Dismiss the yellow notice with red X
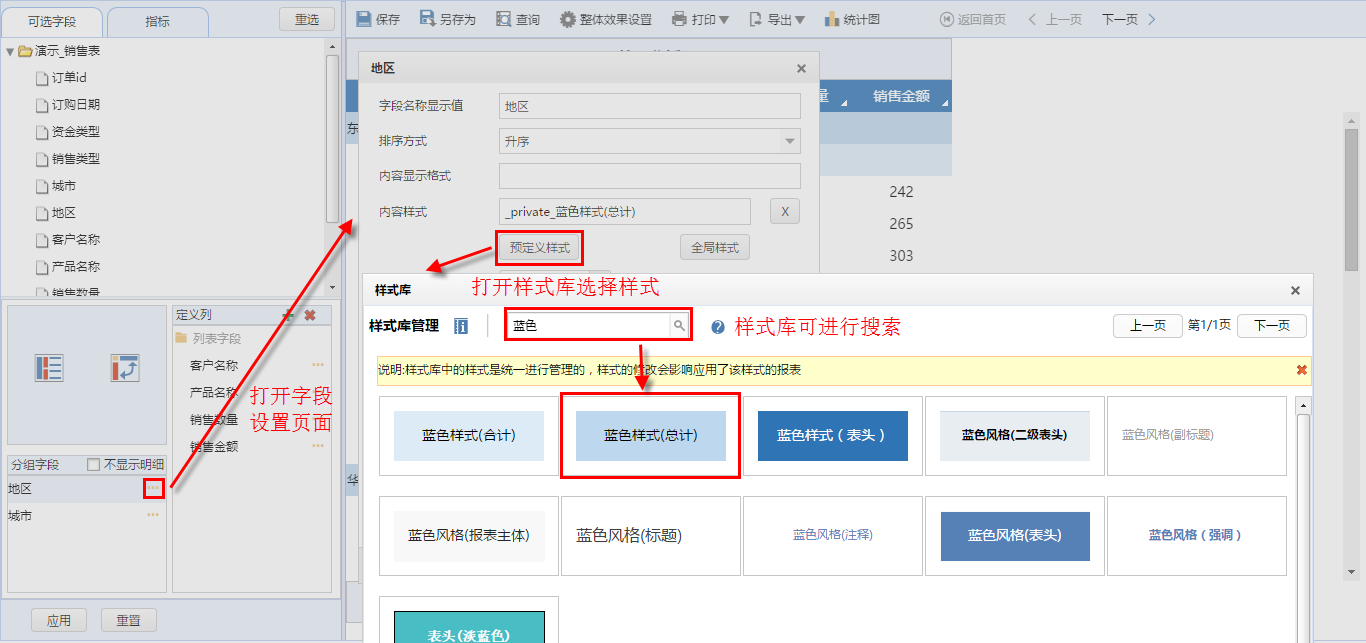 point(1301,370)
